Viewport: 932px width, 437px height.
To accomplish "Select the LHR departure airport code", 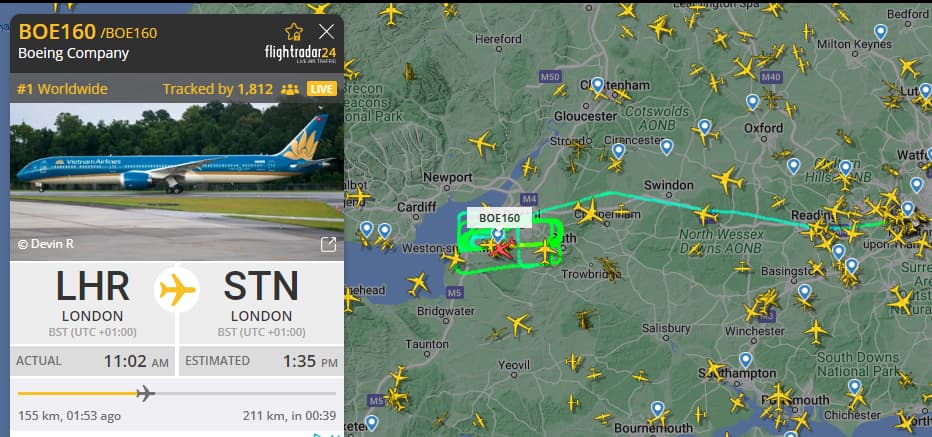I will 93,286.
